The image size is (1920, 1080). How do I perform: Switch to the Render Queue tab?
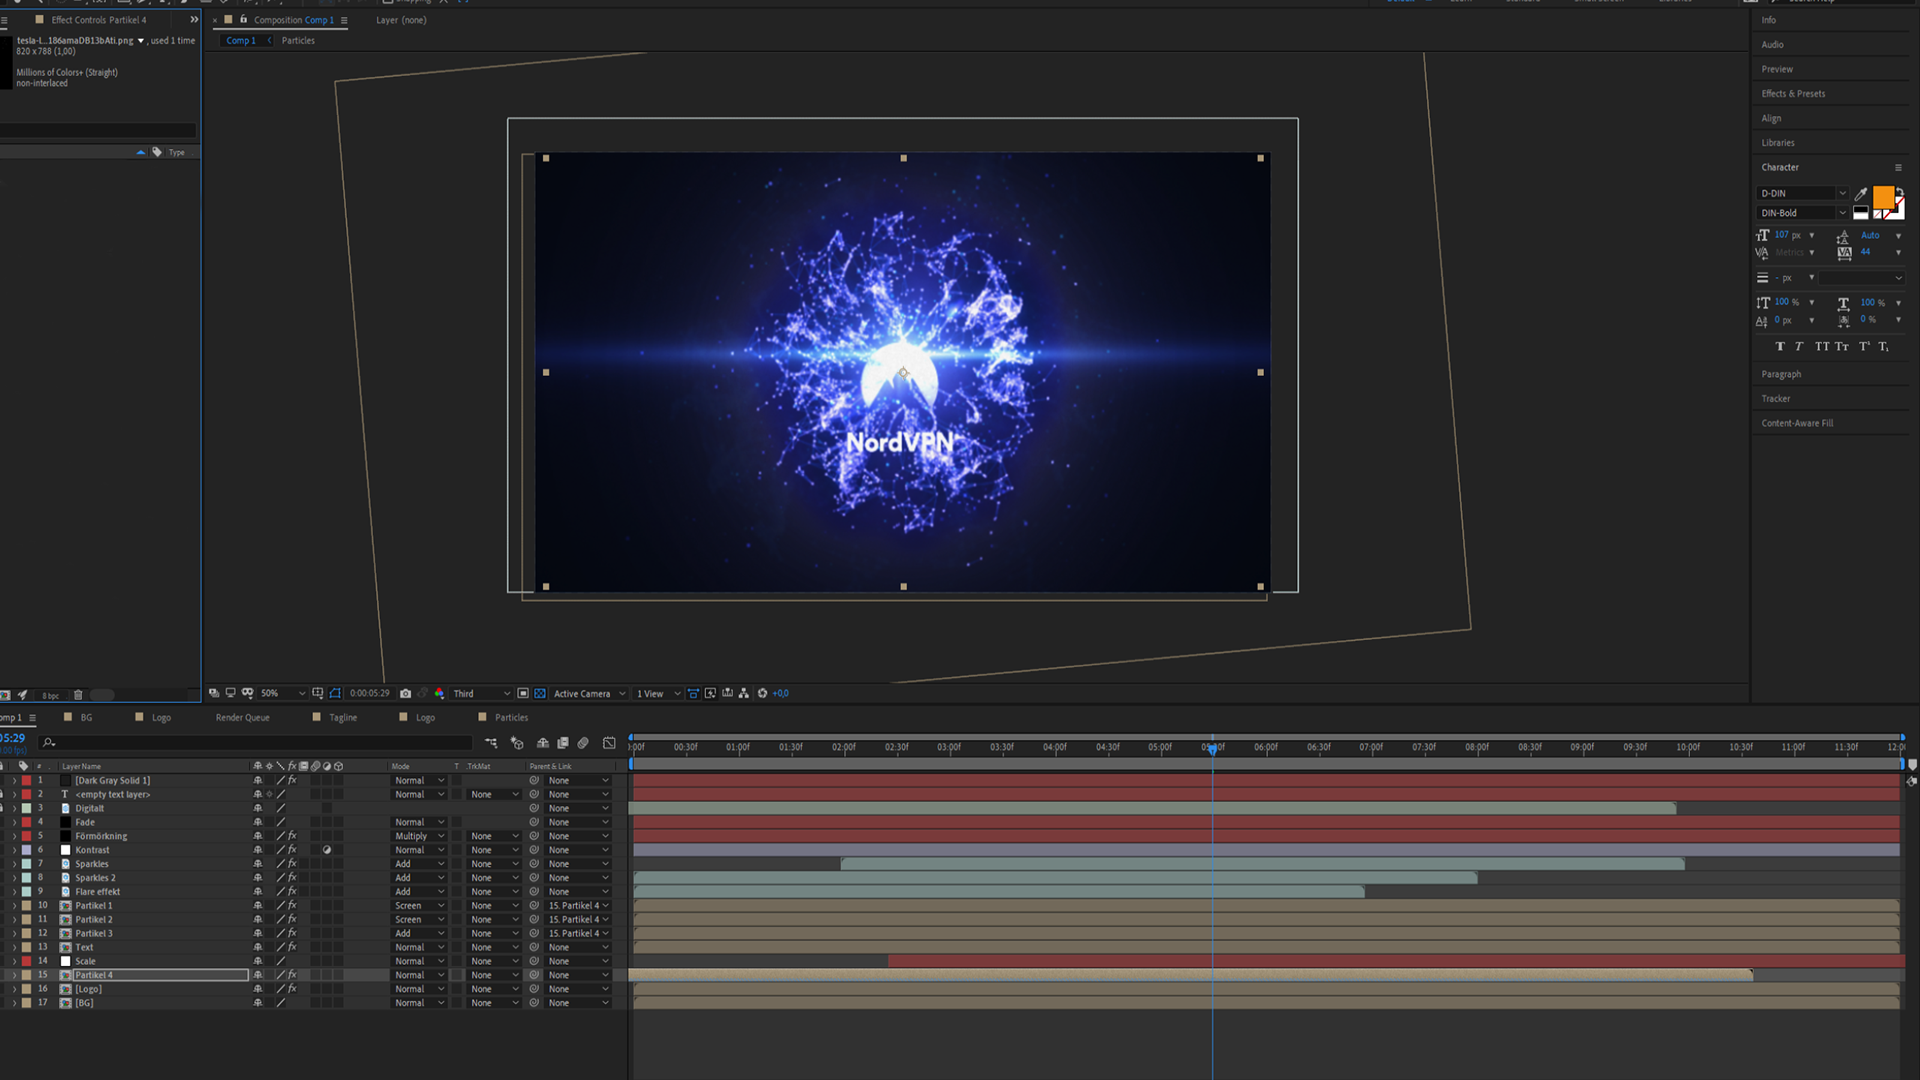coord(242,718)
